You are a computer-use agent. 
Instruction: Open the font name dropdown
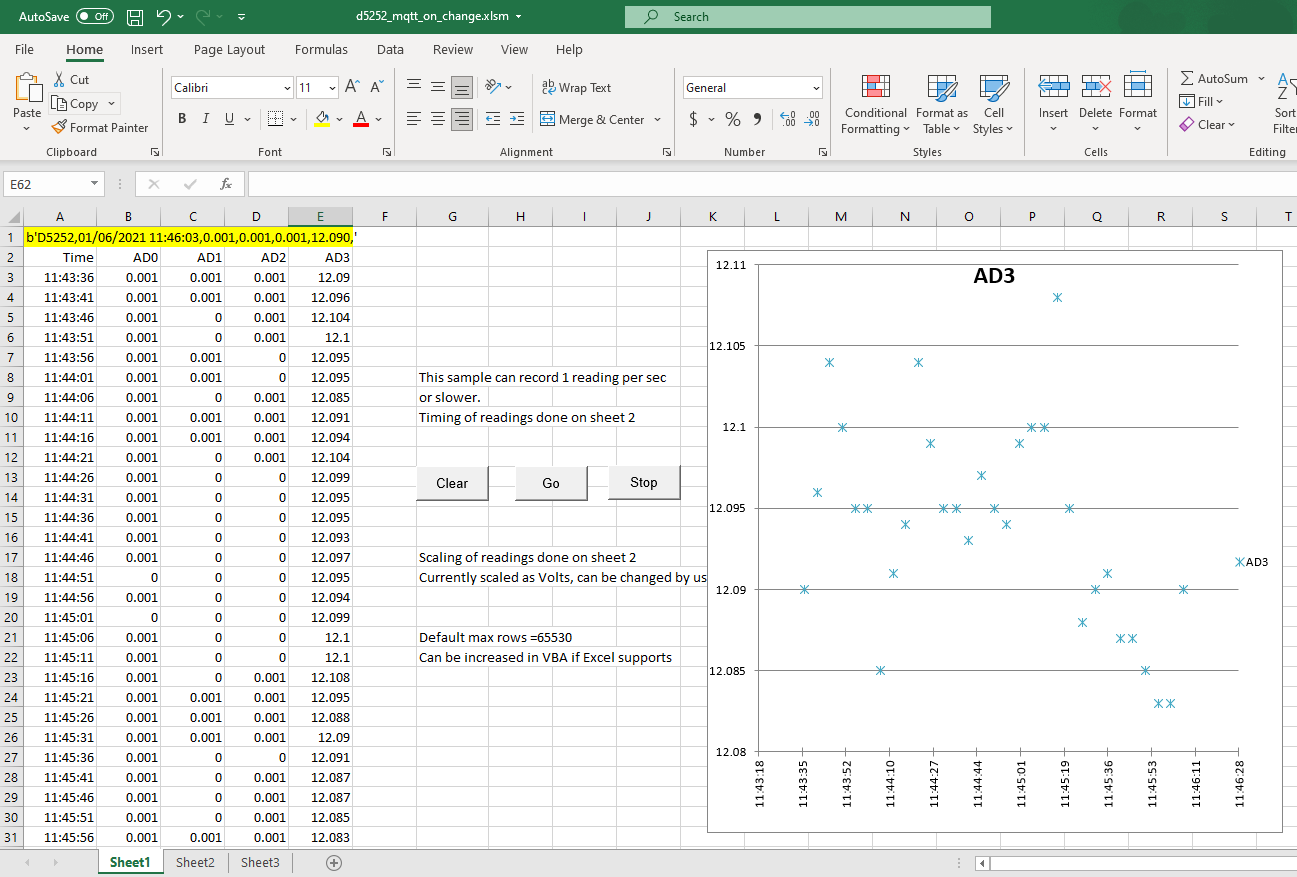[287, 88]
